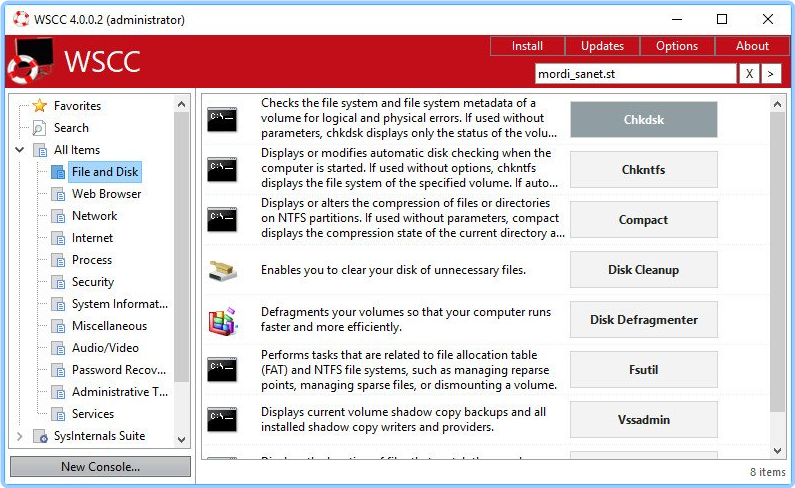Select the Web Browser category
Image resolution: width=795 pixels, height=488 pixels.
click(x=106, y=194)
